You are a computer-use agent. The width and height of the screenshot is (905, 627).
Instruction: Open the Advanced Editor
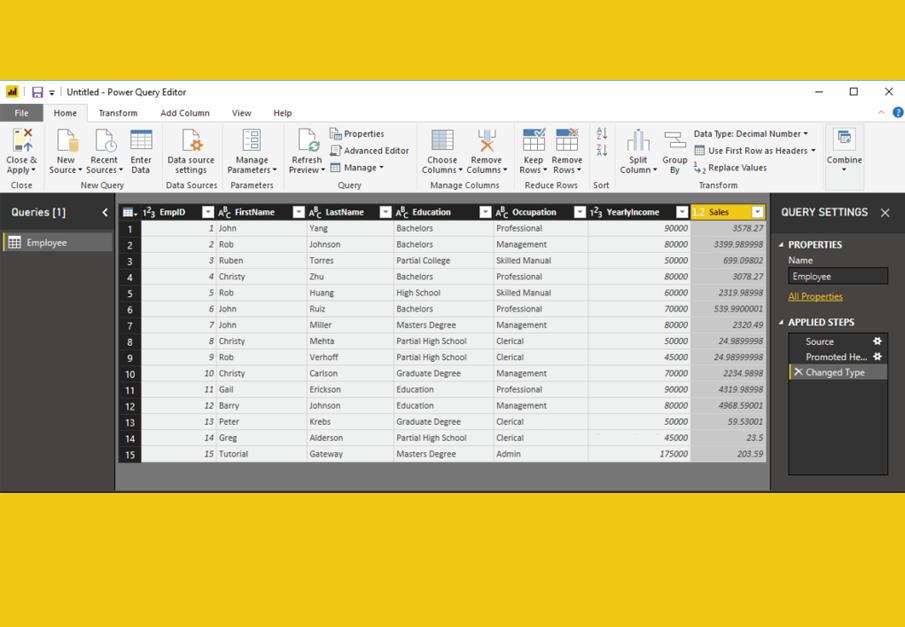tap(369, 151)
